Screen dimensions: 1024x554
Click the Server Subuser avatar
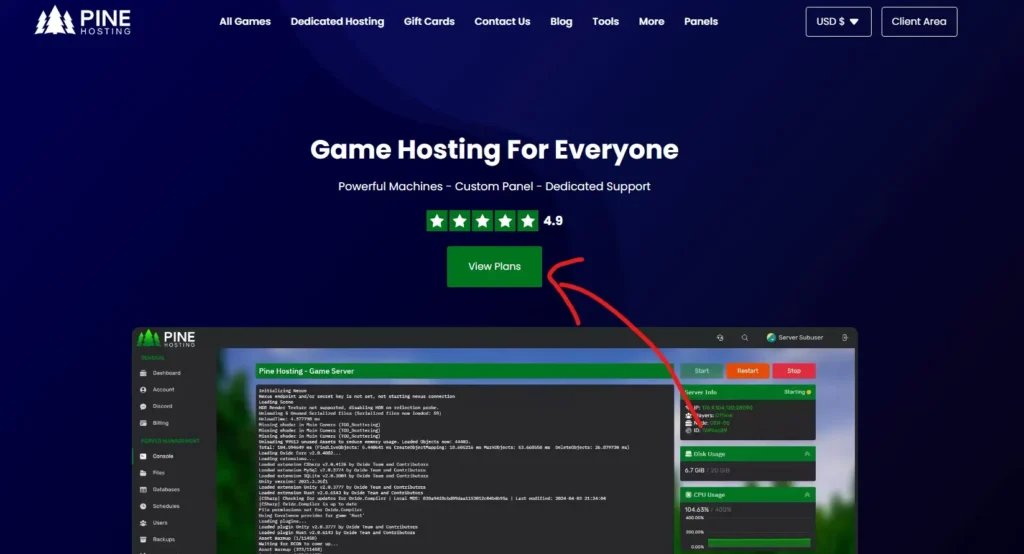[771, 338]
